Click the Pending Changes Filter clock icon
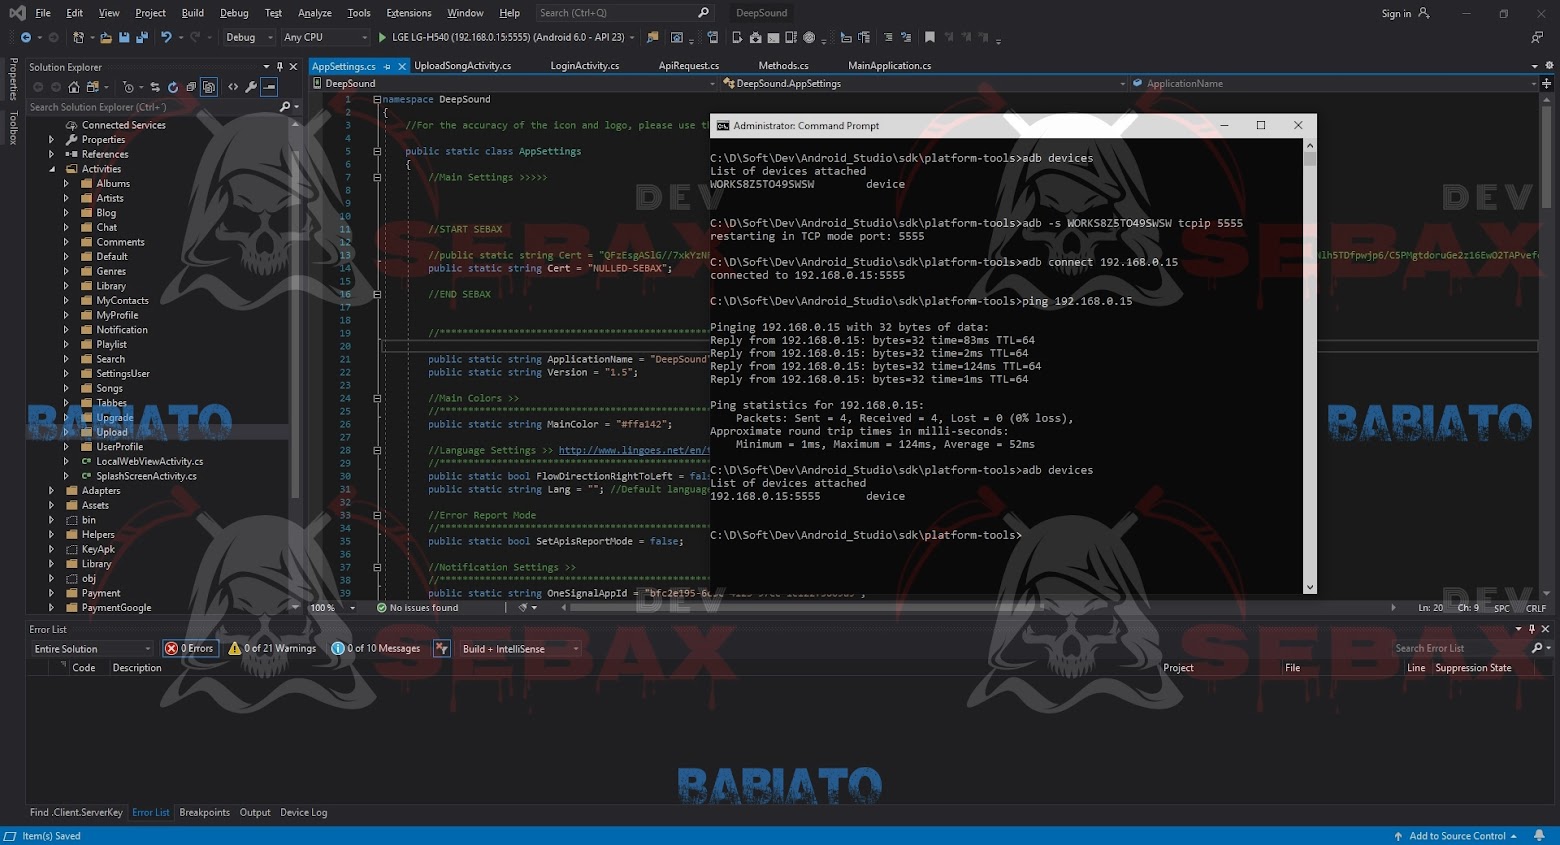Image resolution: width=1560 pixels, height=845 pixels. click(x=128, y=87)
